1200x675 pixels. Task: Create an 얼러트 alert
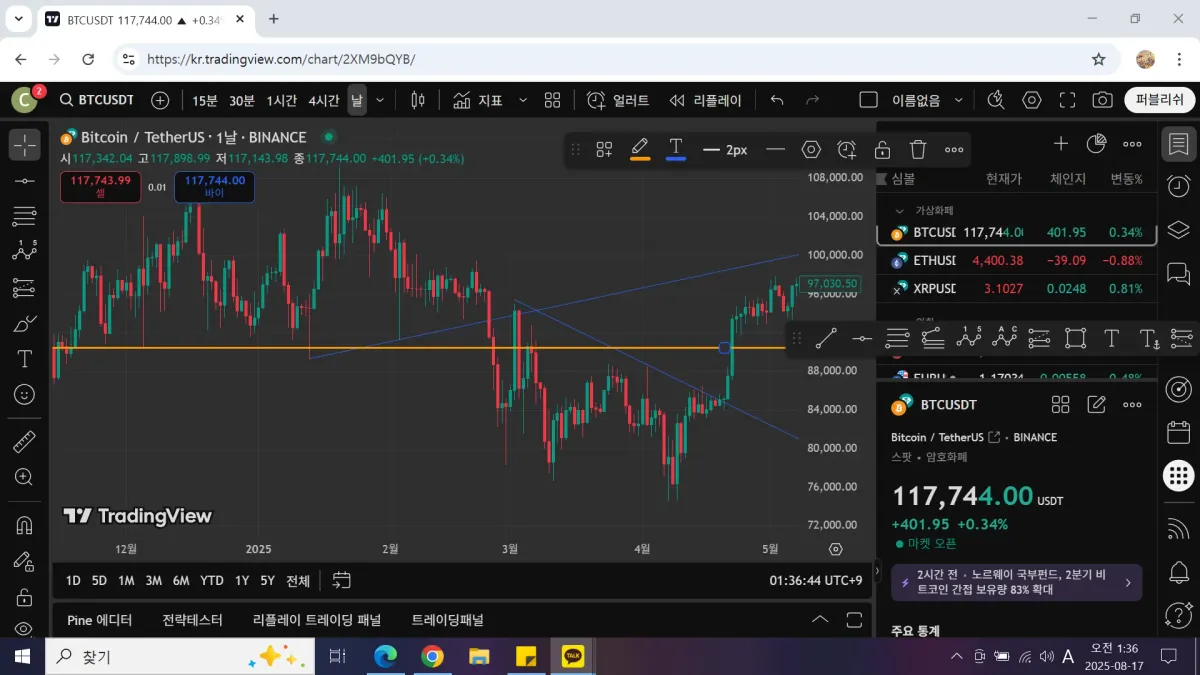618,100
